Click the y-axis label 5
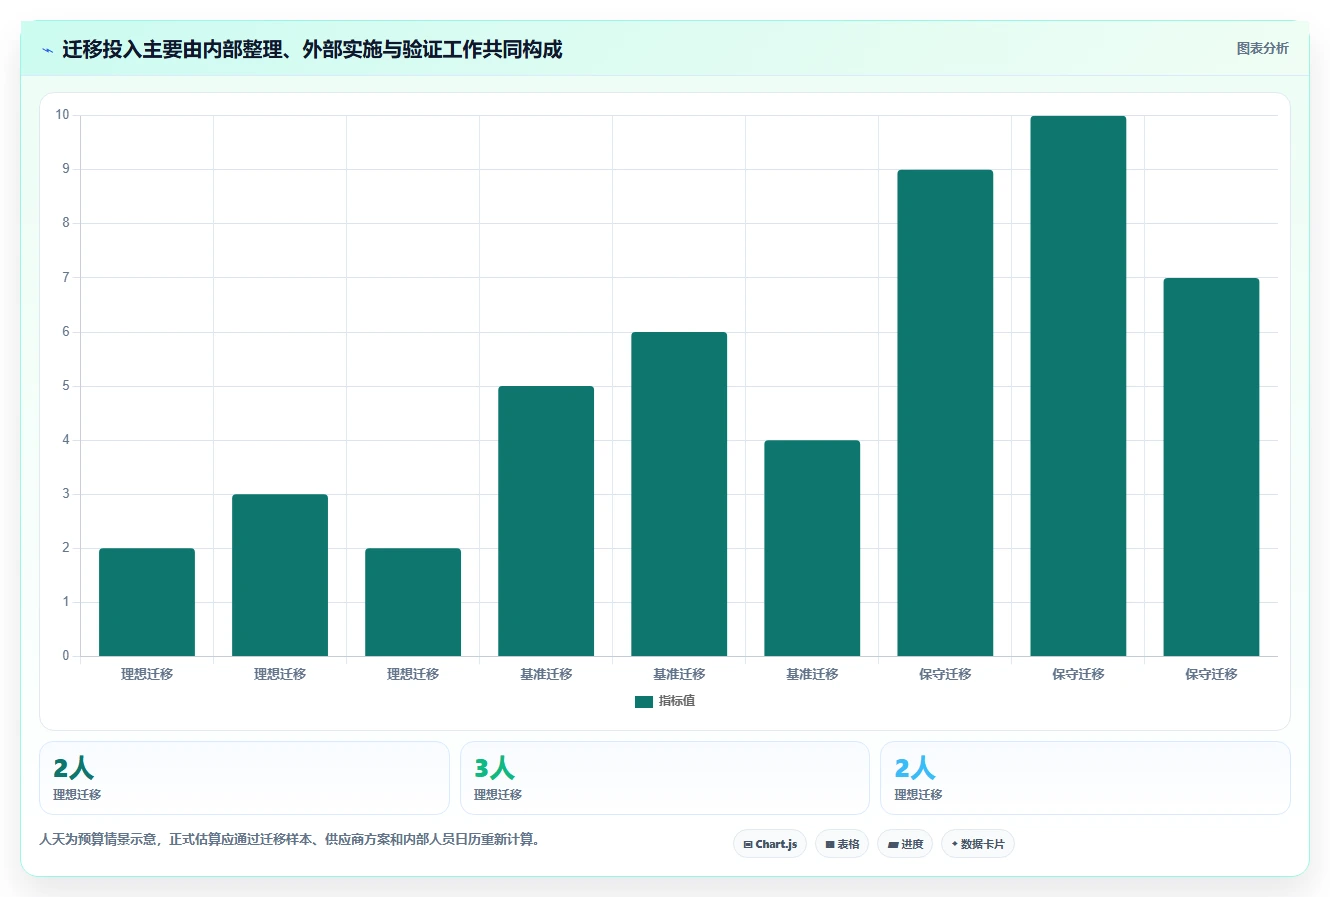The image size is (1330, 897). [x=66, y=386]
